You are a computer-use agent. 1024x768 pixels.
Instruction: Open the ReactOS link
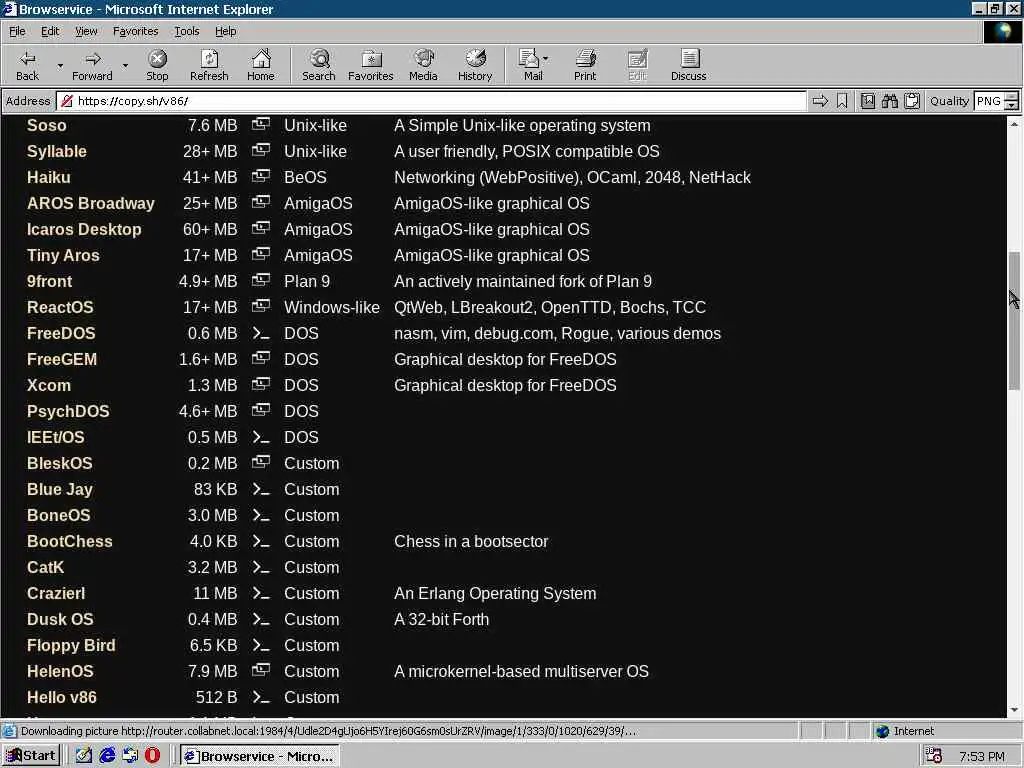point(60,308)
